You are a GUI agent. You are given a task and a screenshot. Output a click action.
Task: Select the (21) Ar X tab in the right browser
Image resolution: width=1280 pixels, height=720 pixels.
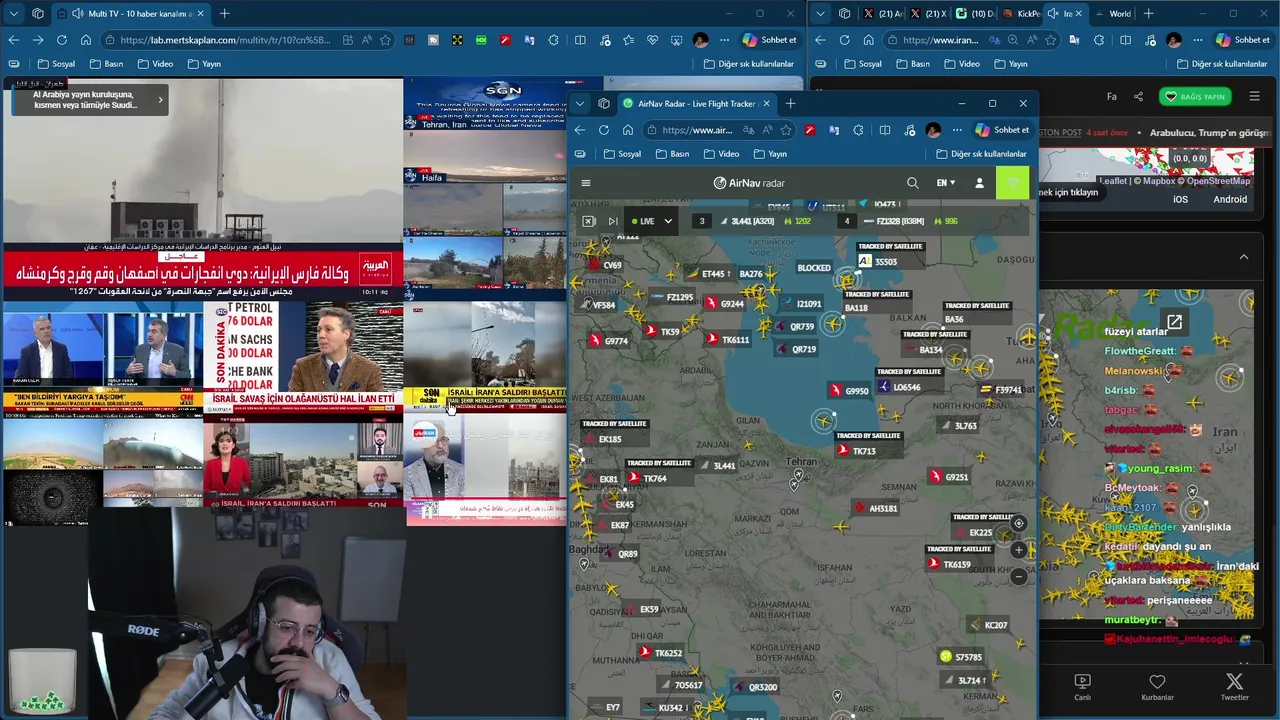883,14
